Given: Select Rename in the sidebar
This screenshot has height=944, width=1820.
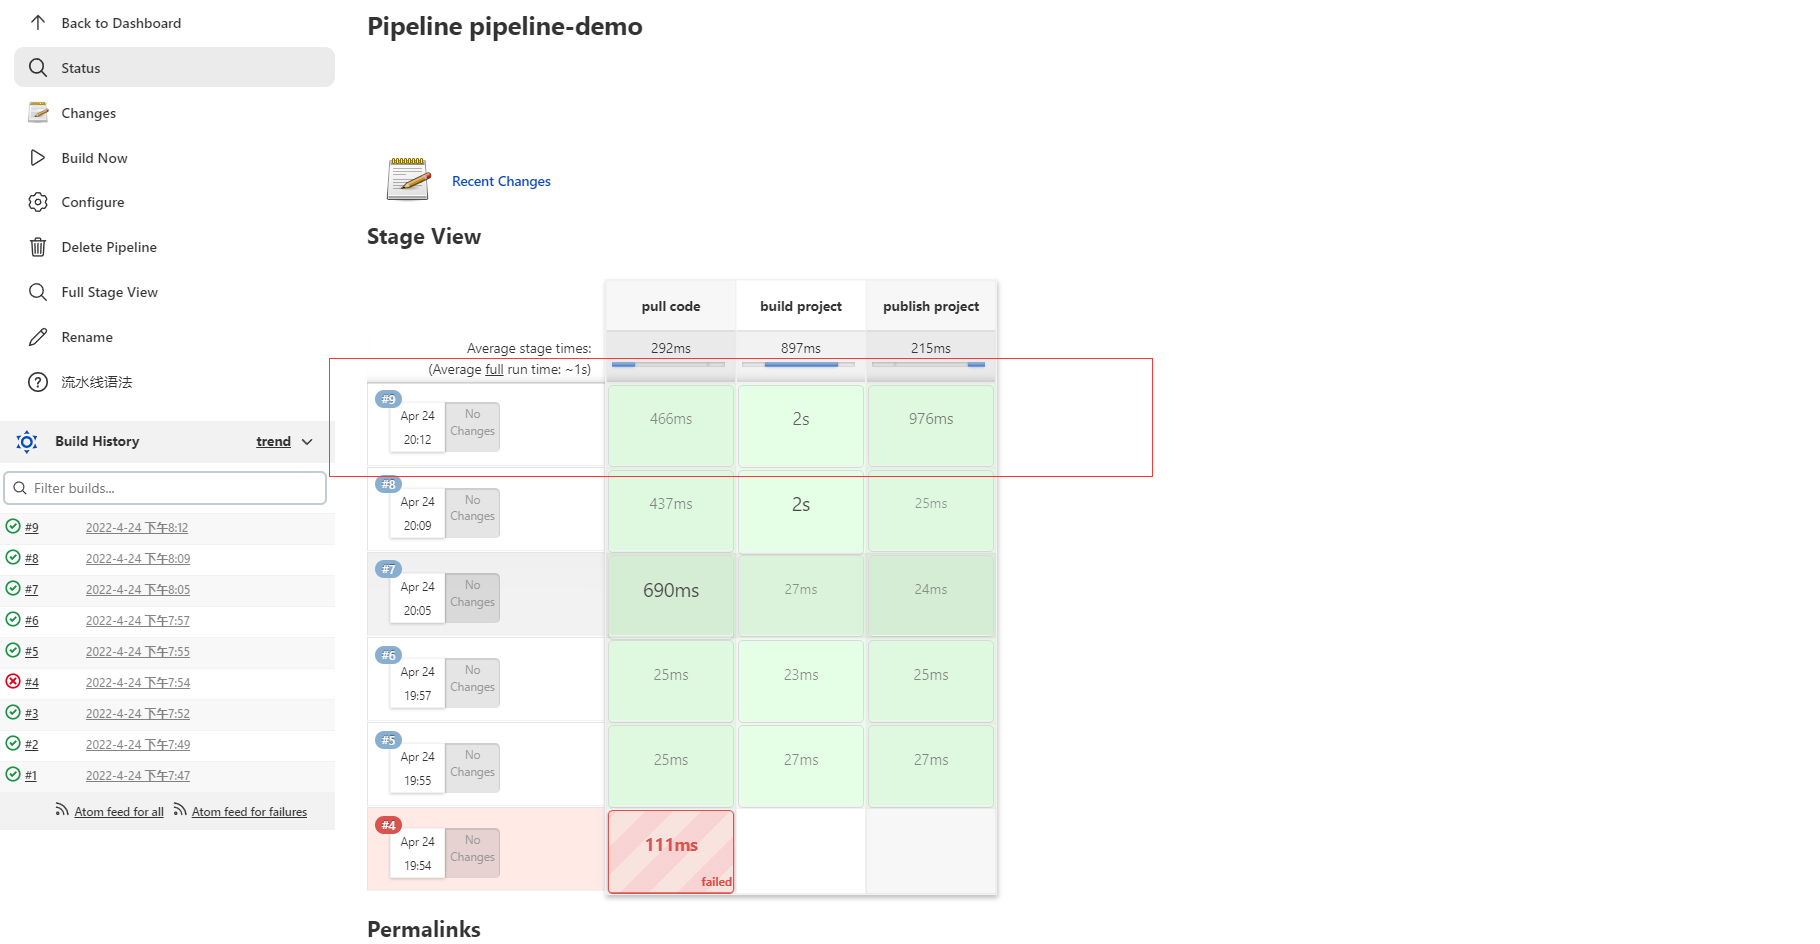Looking at the screenshot, I should [x=174, y=337].
